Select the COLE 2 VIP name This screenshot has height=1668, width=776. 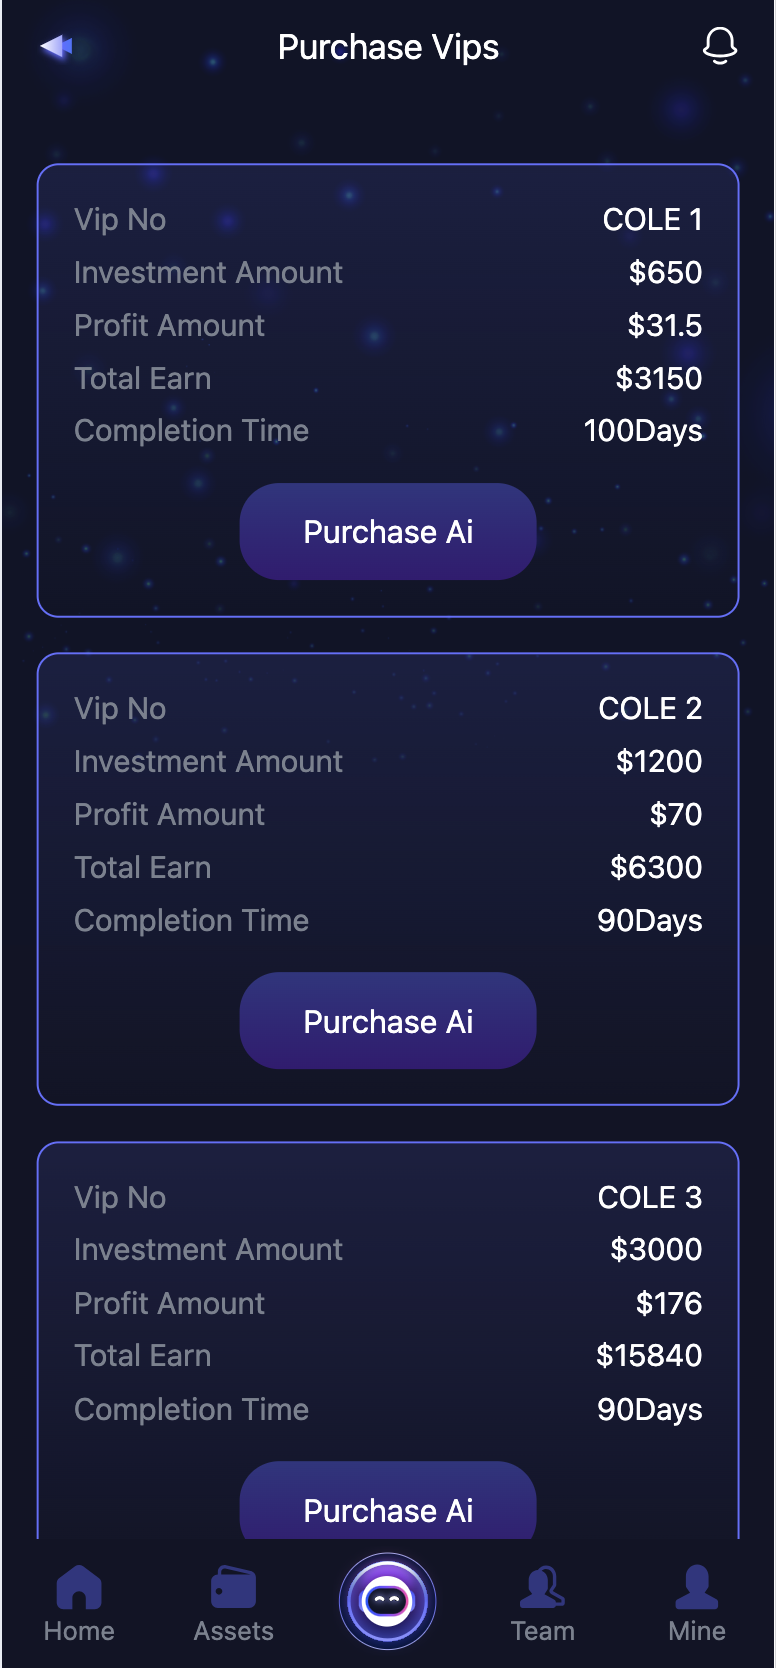(650, 709)
